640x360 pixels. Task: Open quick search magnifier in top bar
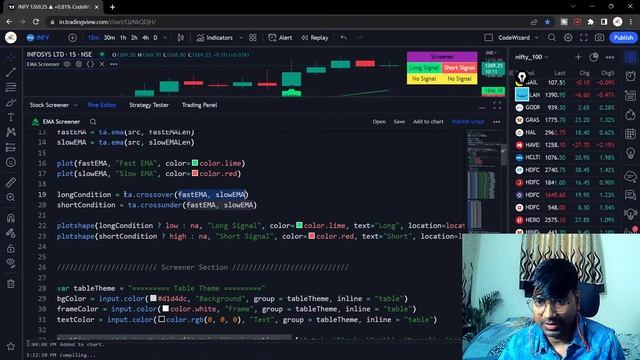(552, 38)
